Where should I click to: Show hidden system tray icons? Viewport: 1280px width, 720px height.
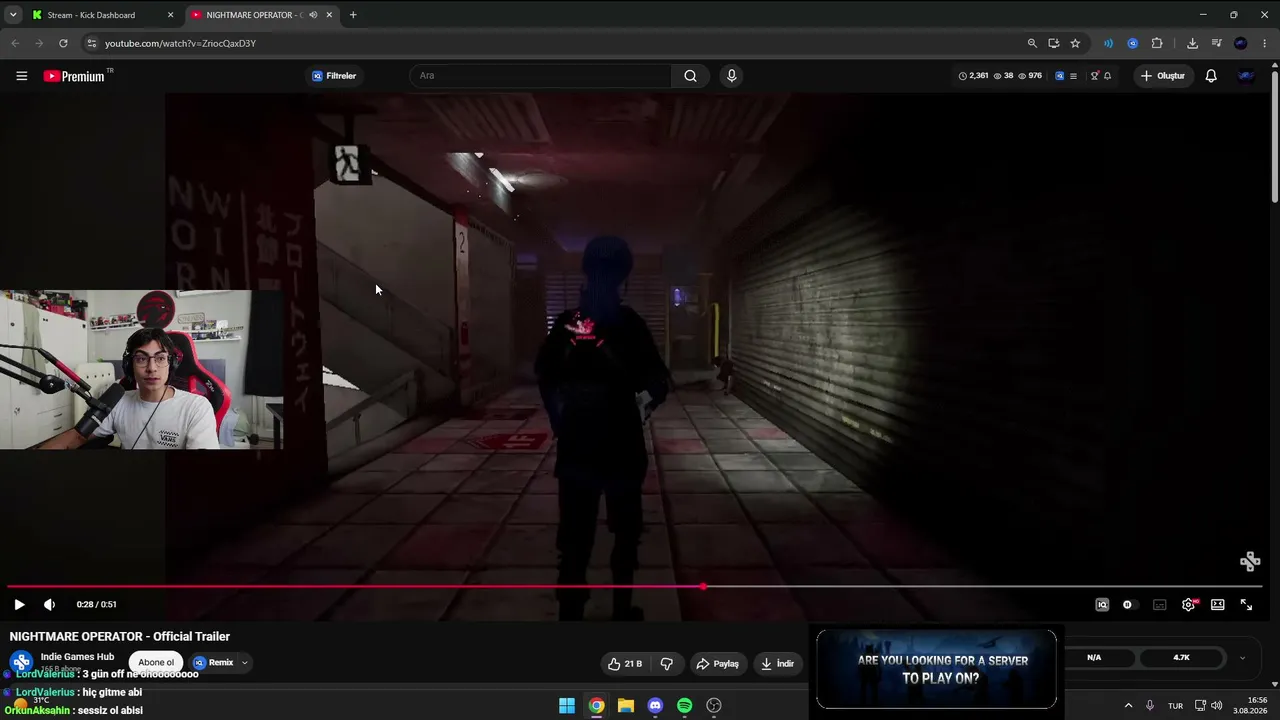(1128, 706)
